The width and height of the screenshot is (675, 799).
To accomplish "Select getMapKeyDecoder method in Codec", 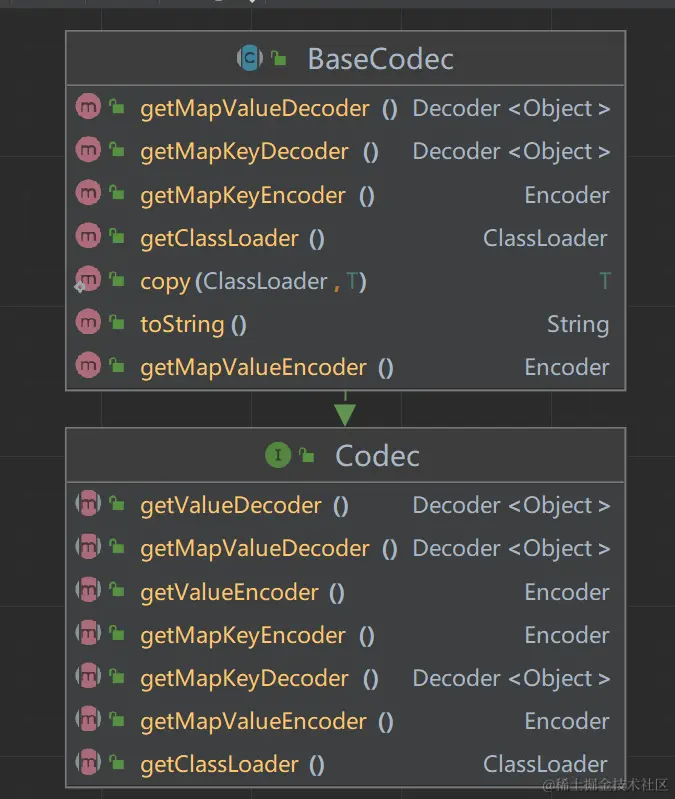I will click(345, 678).
